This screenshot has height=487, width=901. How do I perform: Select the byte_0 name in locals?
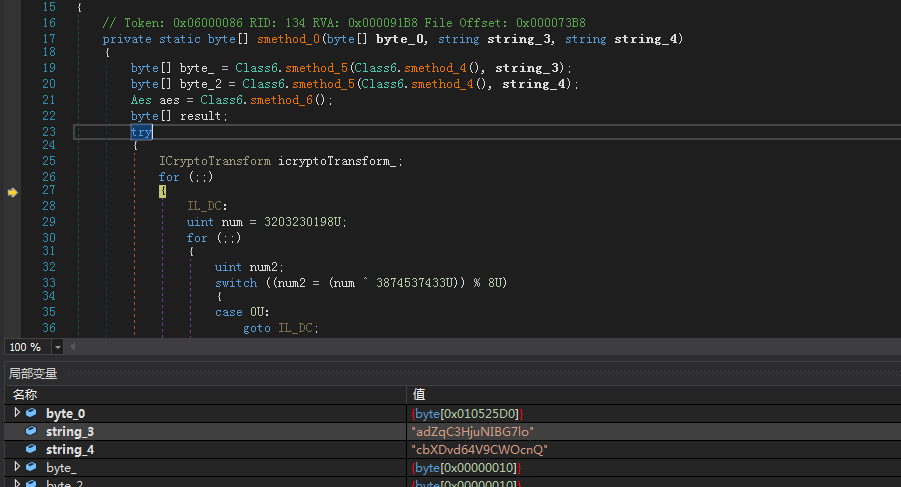pos(66,413)
